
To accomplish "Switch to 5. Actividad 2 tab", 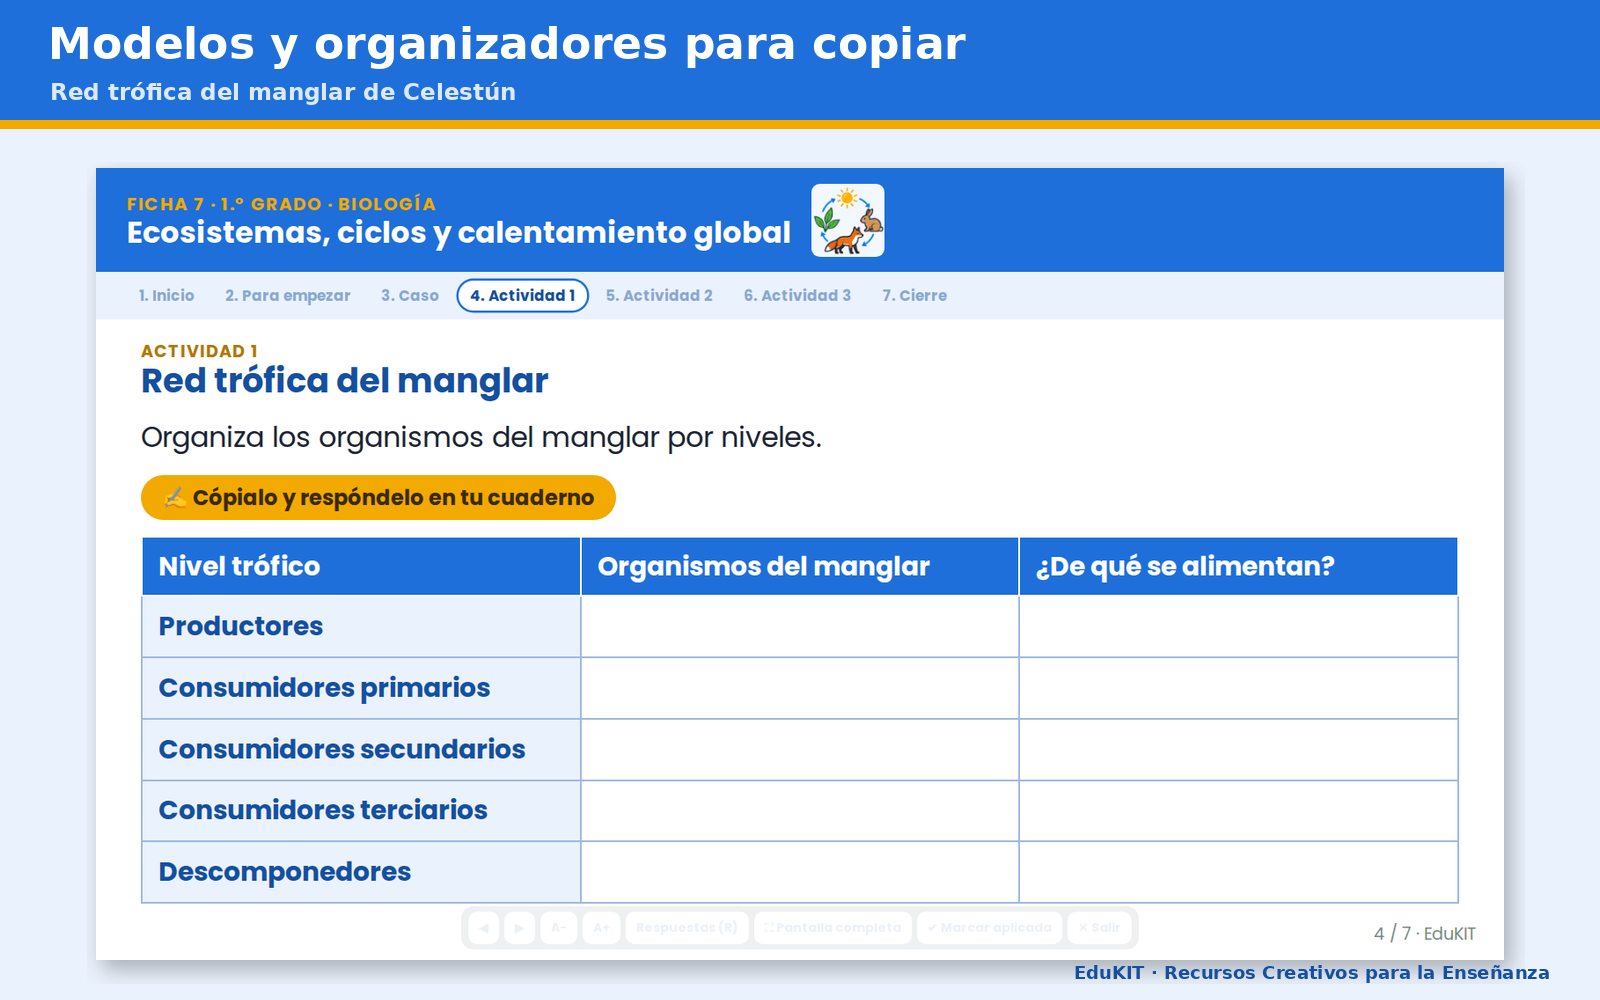I will click(659, 296).
